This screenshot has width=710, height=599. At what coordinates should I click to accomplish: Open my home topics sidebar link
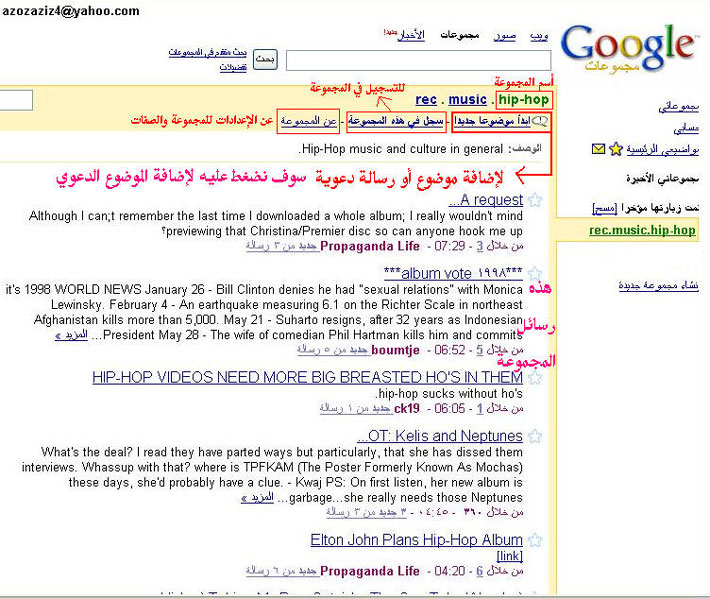(x=662, y=149)
